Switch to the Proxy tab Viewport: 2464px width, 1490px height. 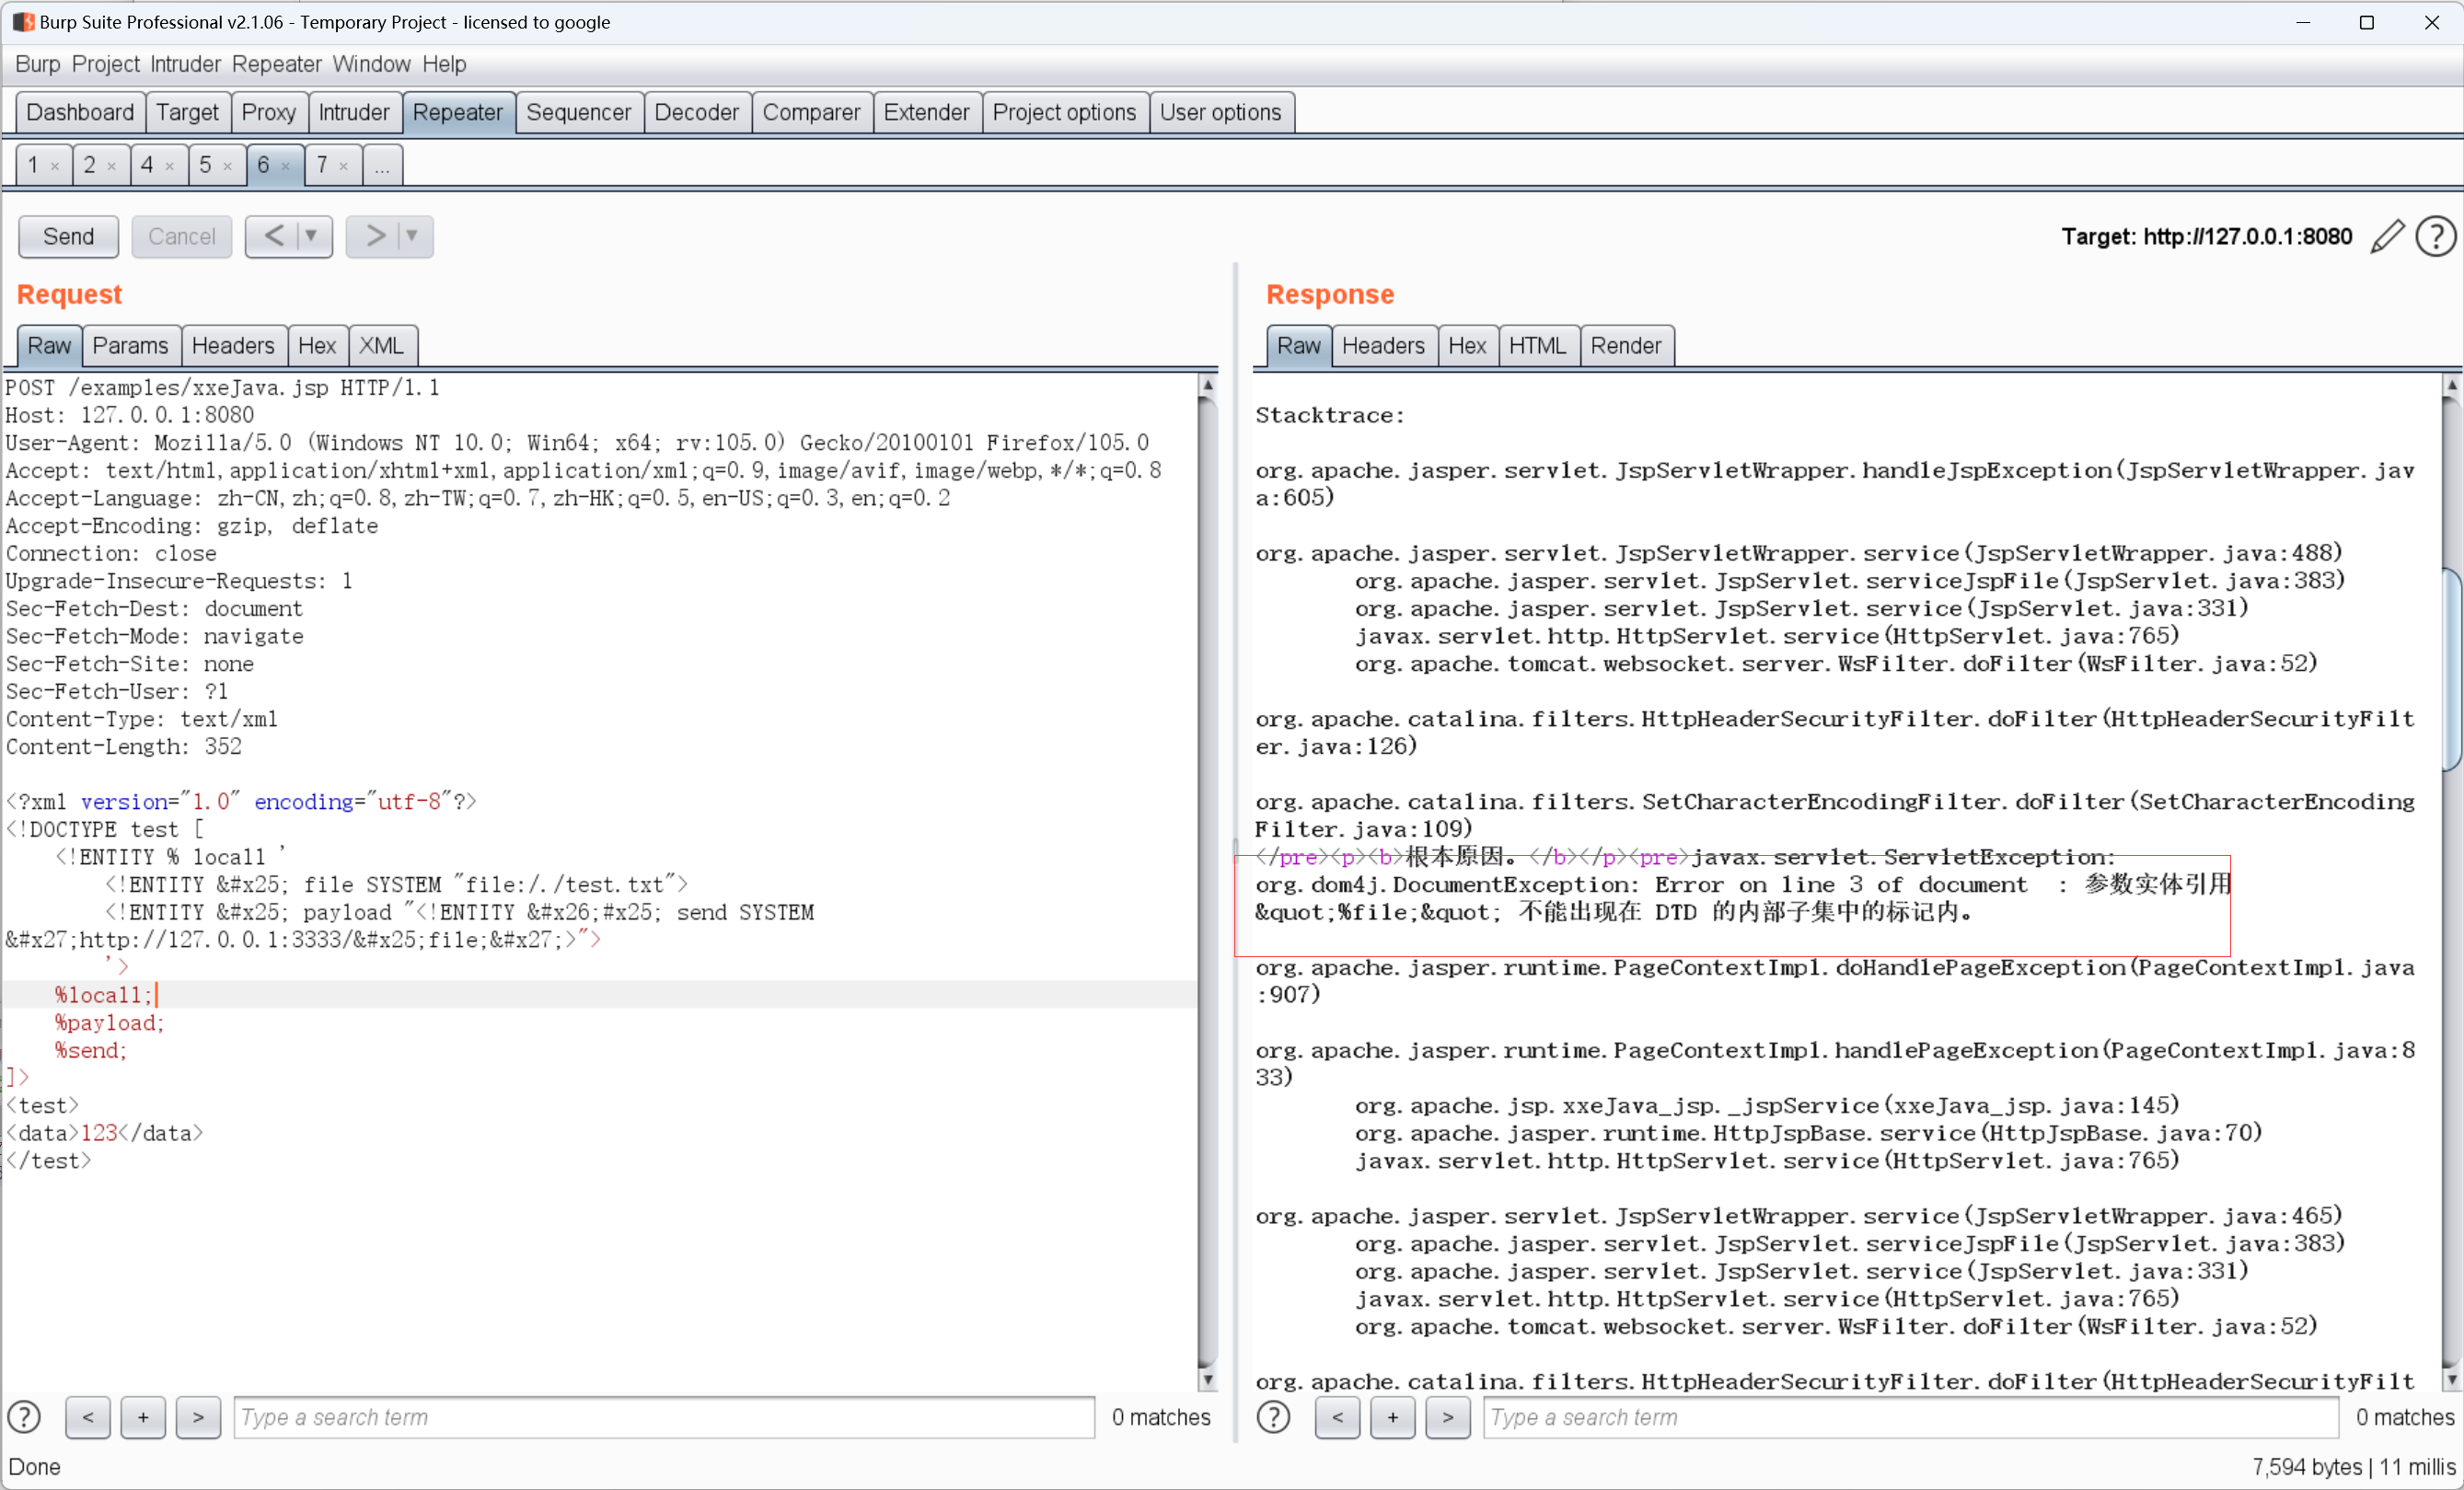tap(269, 112)
